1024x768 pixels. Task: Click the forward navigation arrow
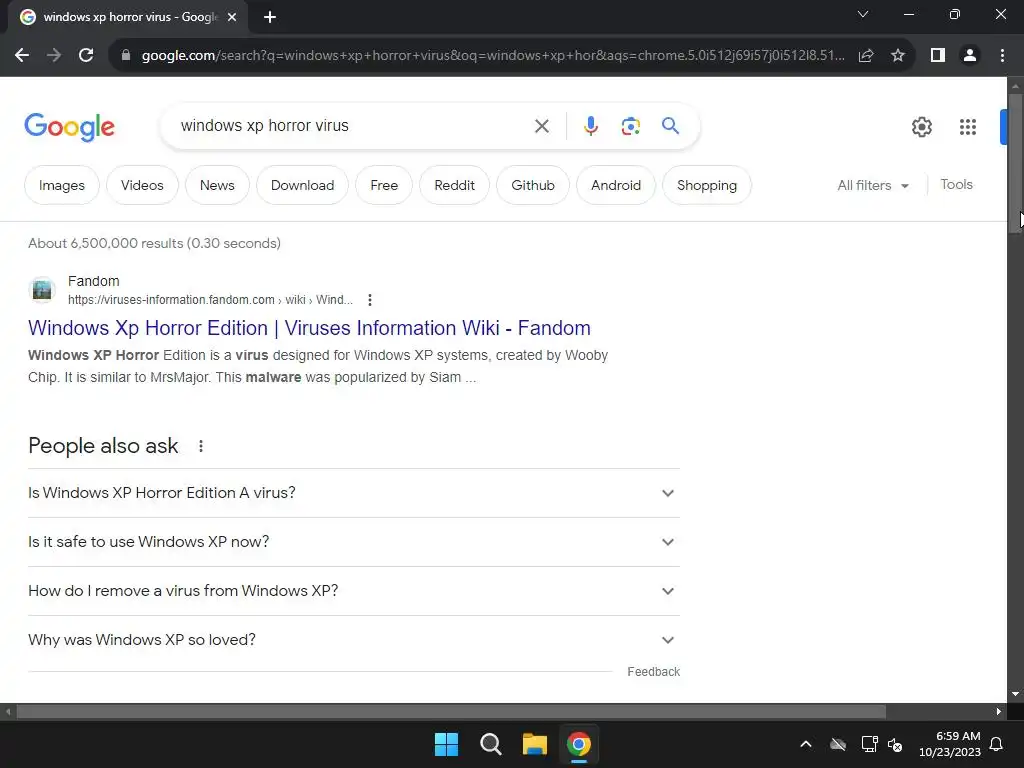click(54, 56)
